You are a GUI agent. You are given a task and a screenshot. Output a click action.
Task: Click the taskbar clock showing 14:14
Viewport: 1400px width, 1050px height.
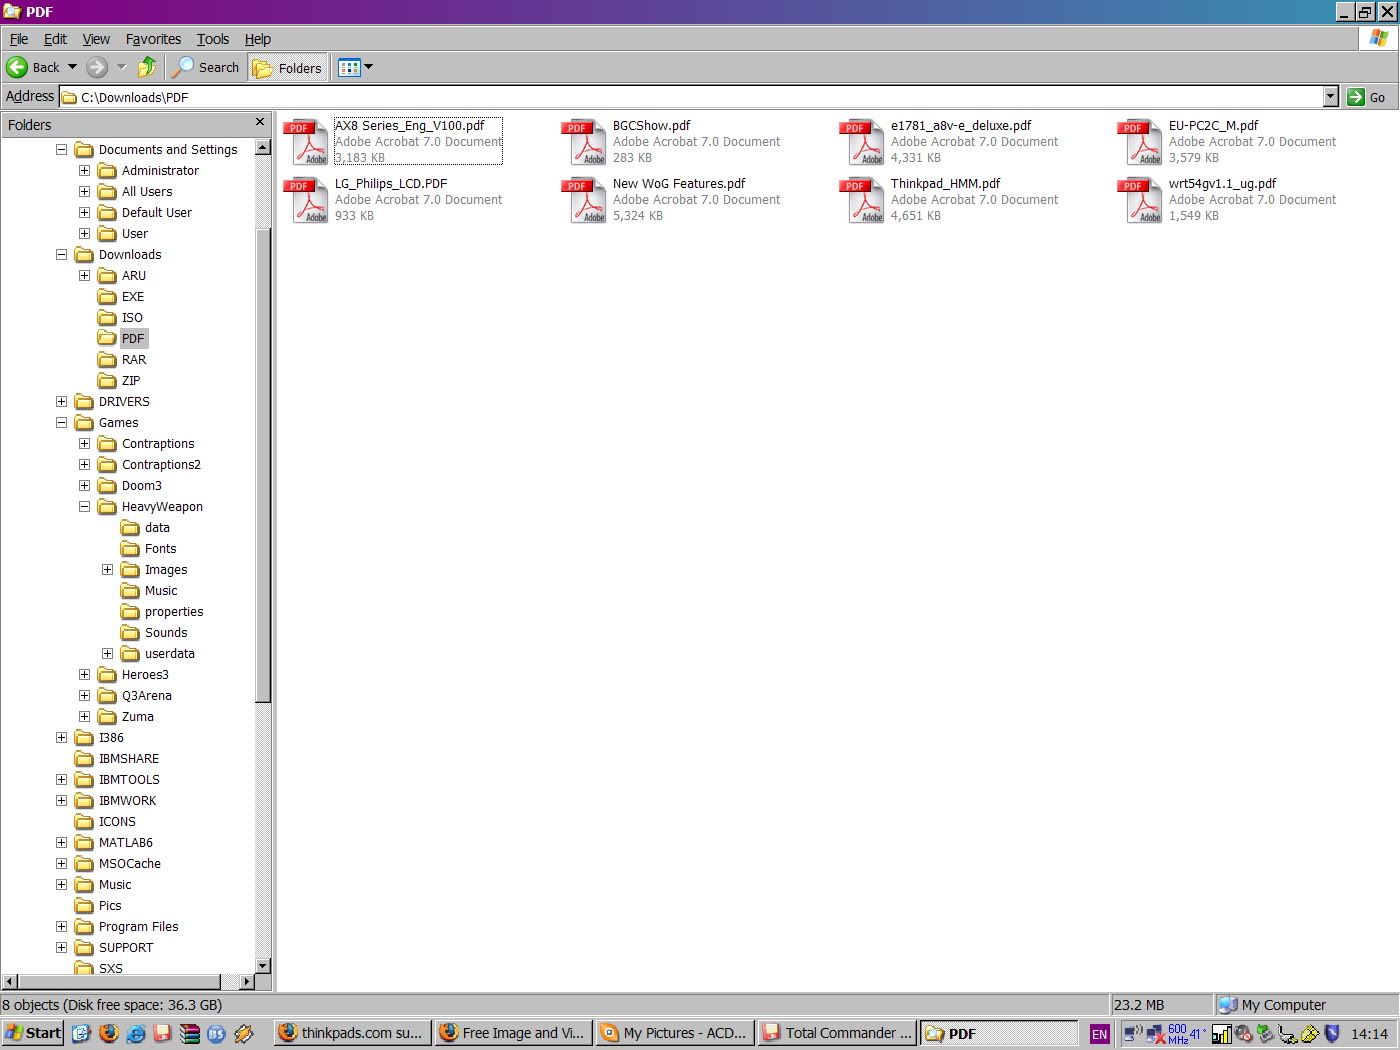point(1369,1034)
